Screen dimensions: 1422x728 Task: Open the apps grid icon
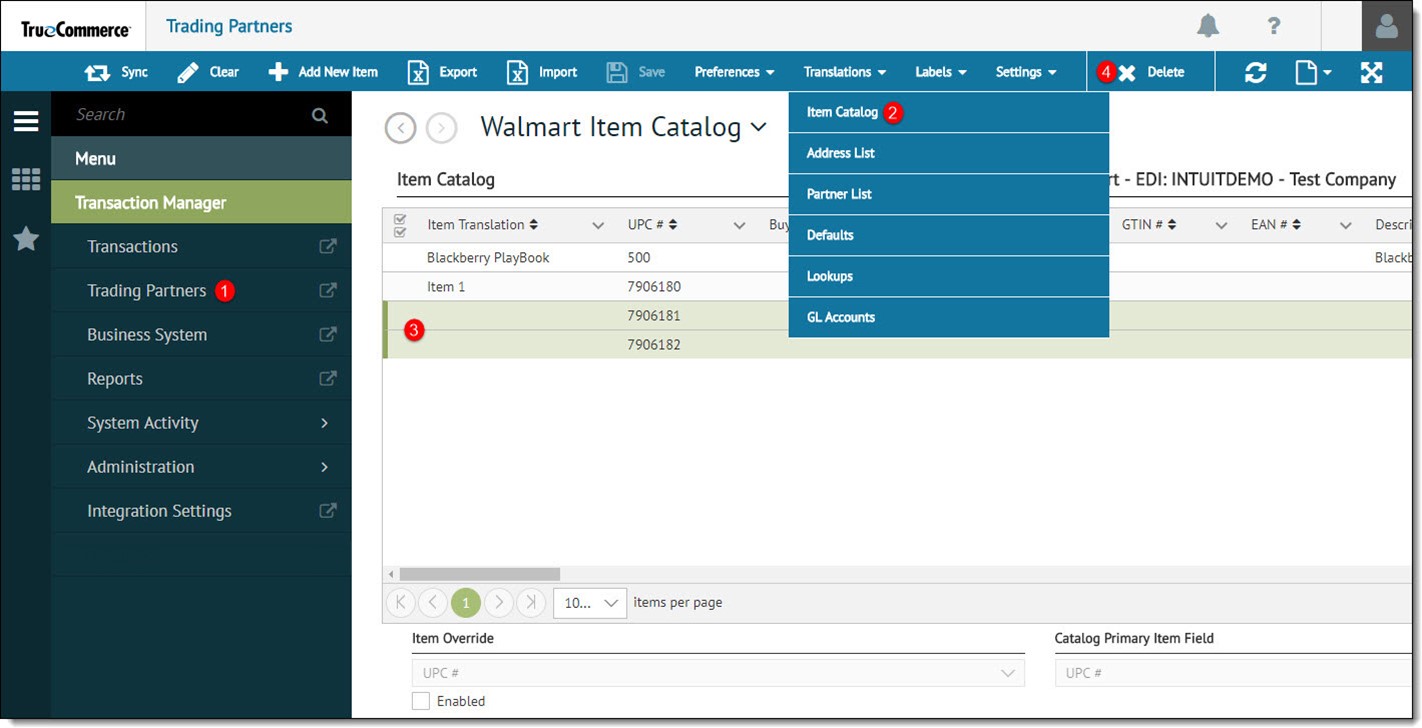(x=26, y=179)
